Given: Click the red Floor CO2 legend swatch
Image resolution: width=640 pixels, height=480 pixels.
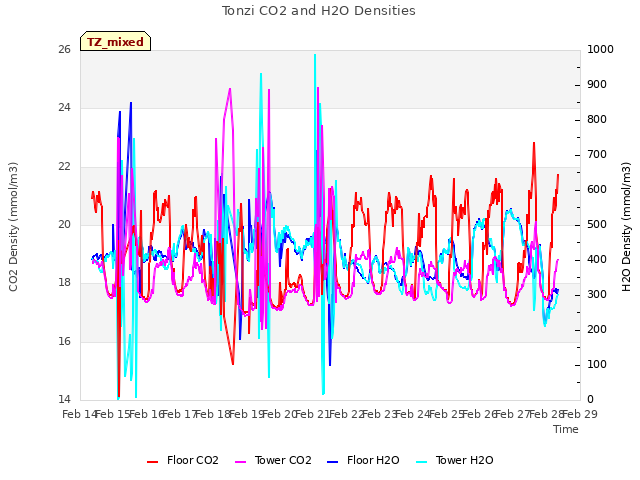Looking at the screenshot, I should pyautogui.click(x=153, y=462).
